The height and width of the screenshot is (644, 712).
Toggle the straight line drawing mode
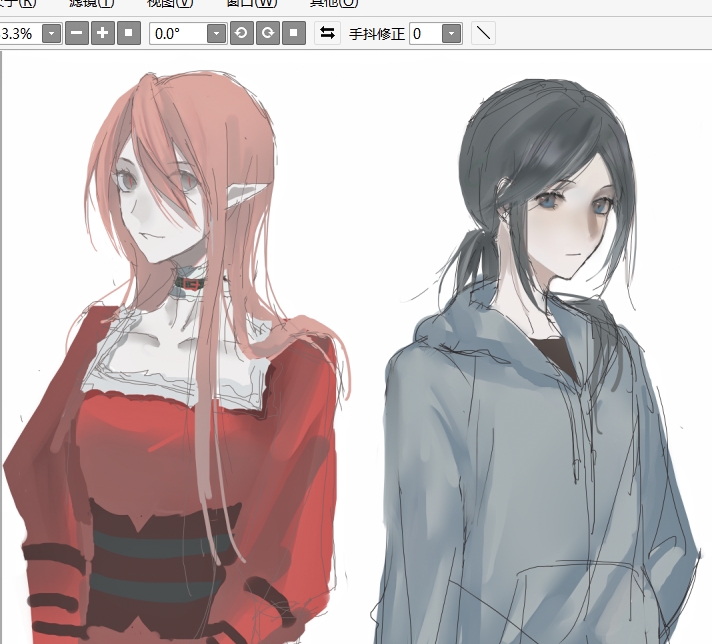(483, 33)
